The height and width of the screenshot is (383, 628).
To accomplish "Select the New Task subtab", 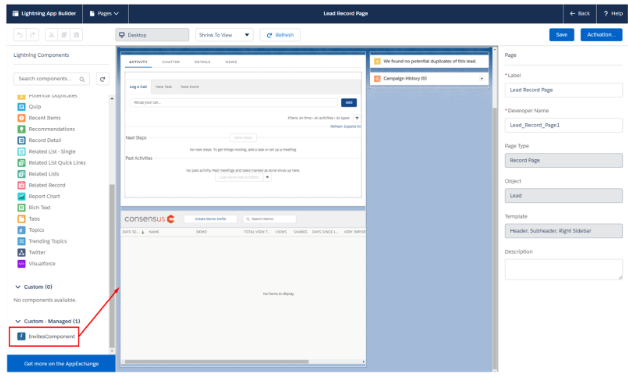I will pyautogui.click(x=163, y=87).
